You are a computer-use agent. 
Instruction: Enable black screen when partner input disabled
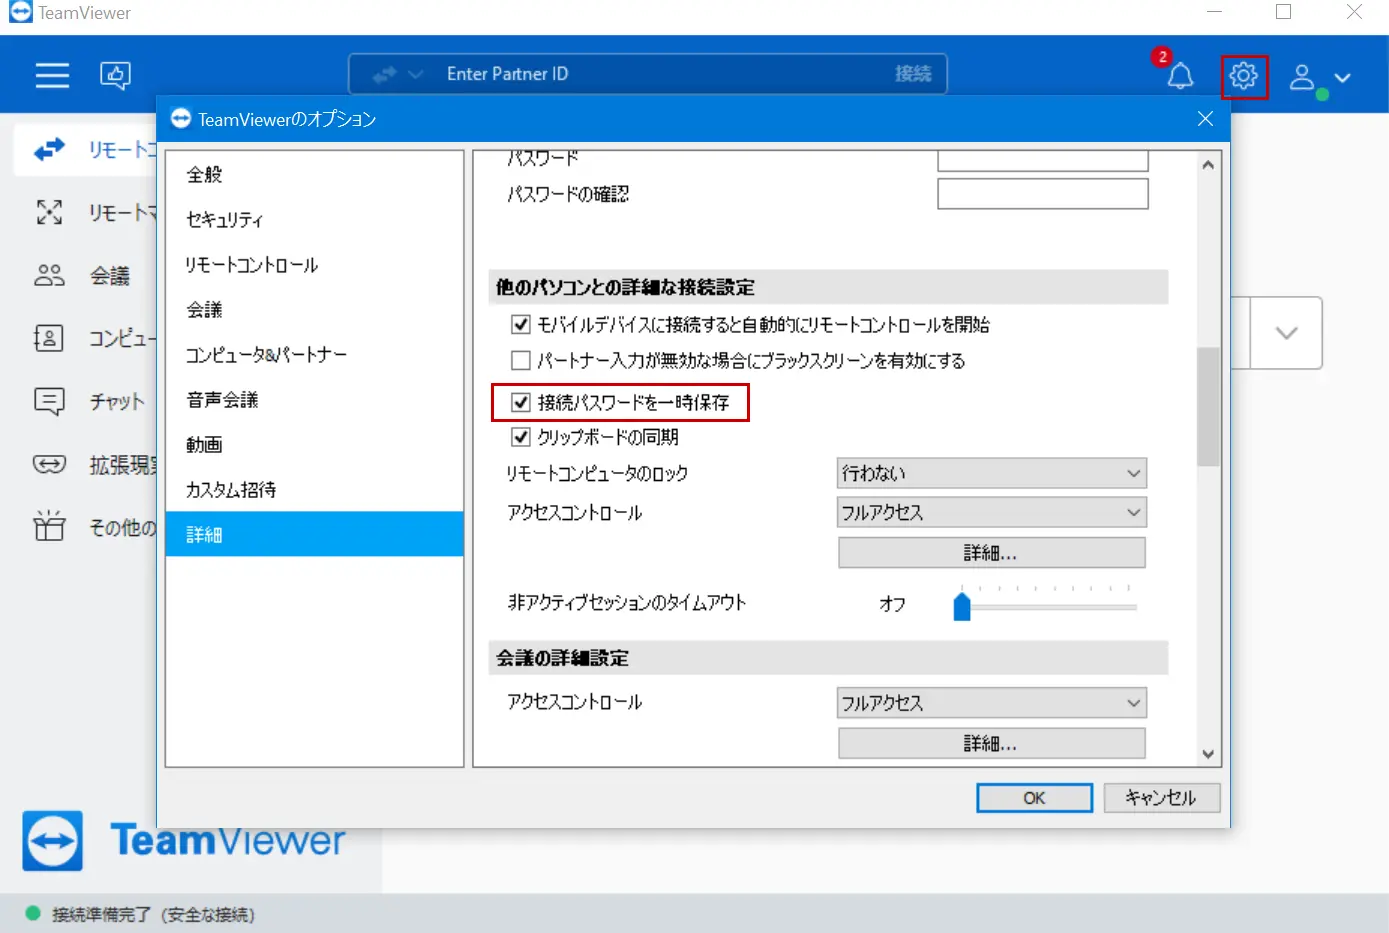click(x=521, y=360)
